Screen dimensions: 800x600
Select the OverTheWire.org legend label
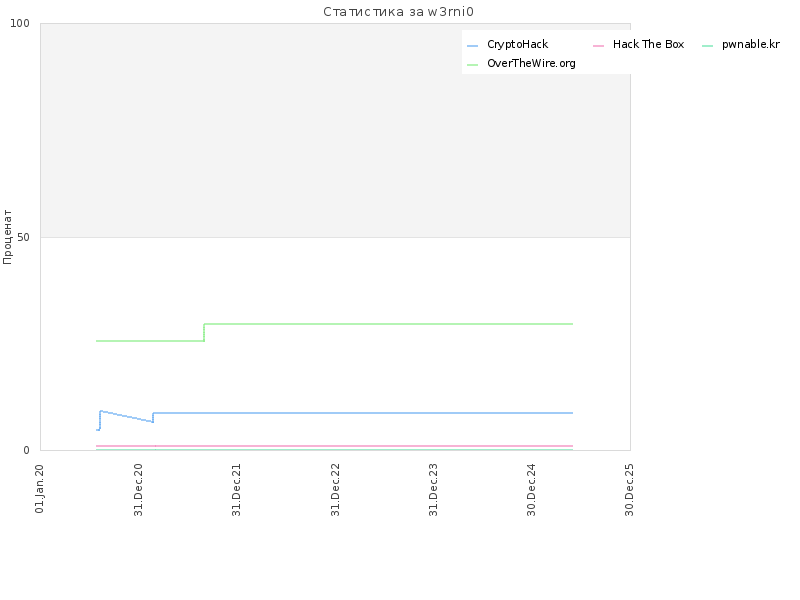[531, 63]
